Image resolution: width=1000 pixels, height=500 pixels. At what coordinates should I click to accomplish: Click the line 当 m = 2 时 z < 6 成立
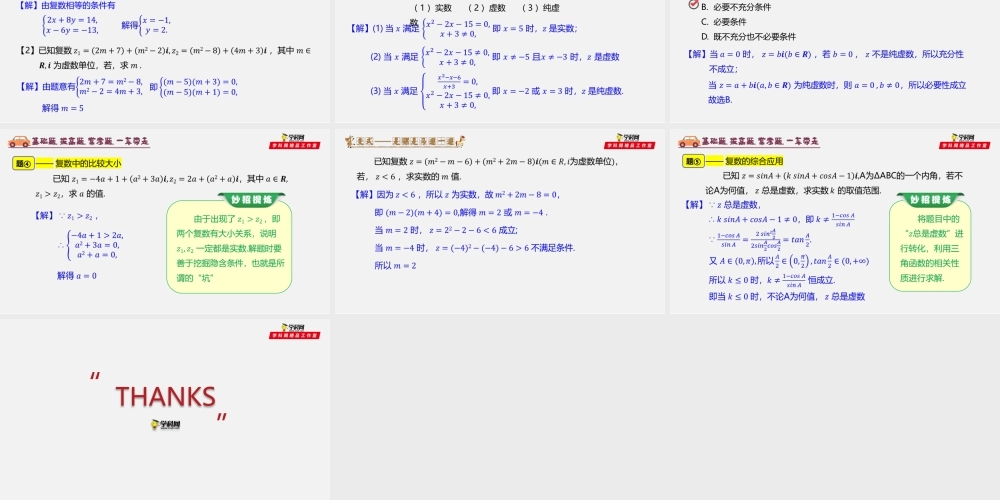tap(446, 230)
